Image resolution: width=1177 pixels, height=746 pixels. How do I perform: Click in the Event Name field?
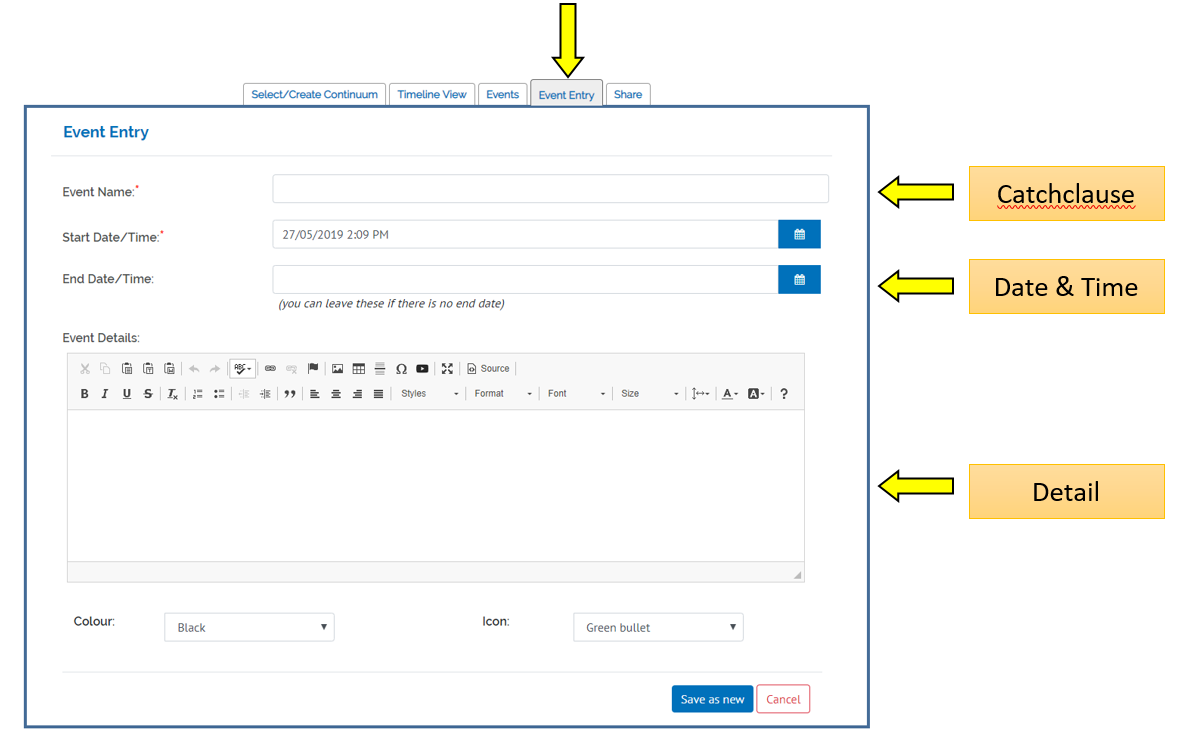pyautogui.click(x=550, y=189)
